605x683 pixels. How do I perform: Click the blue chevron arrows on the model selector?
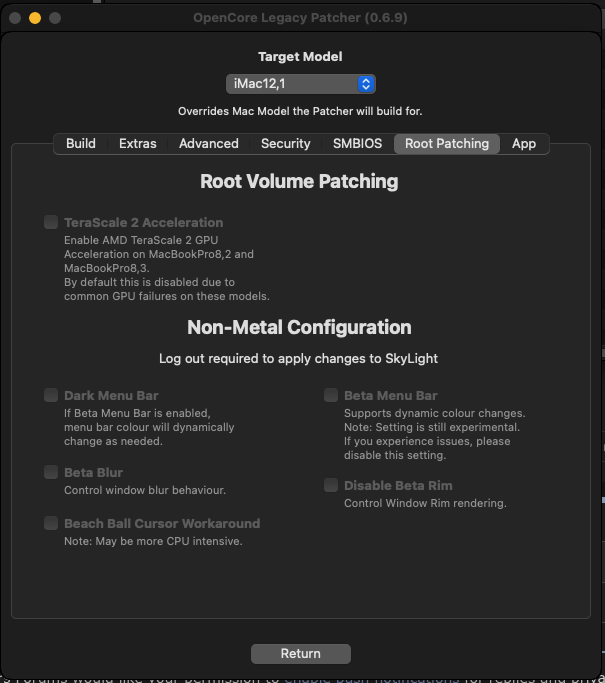[366, 84]
